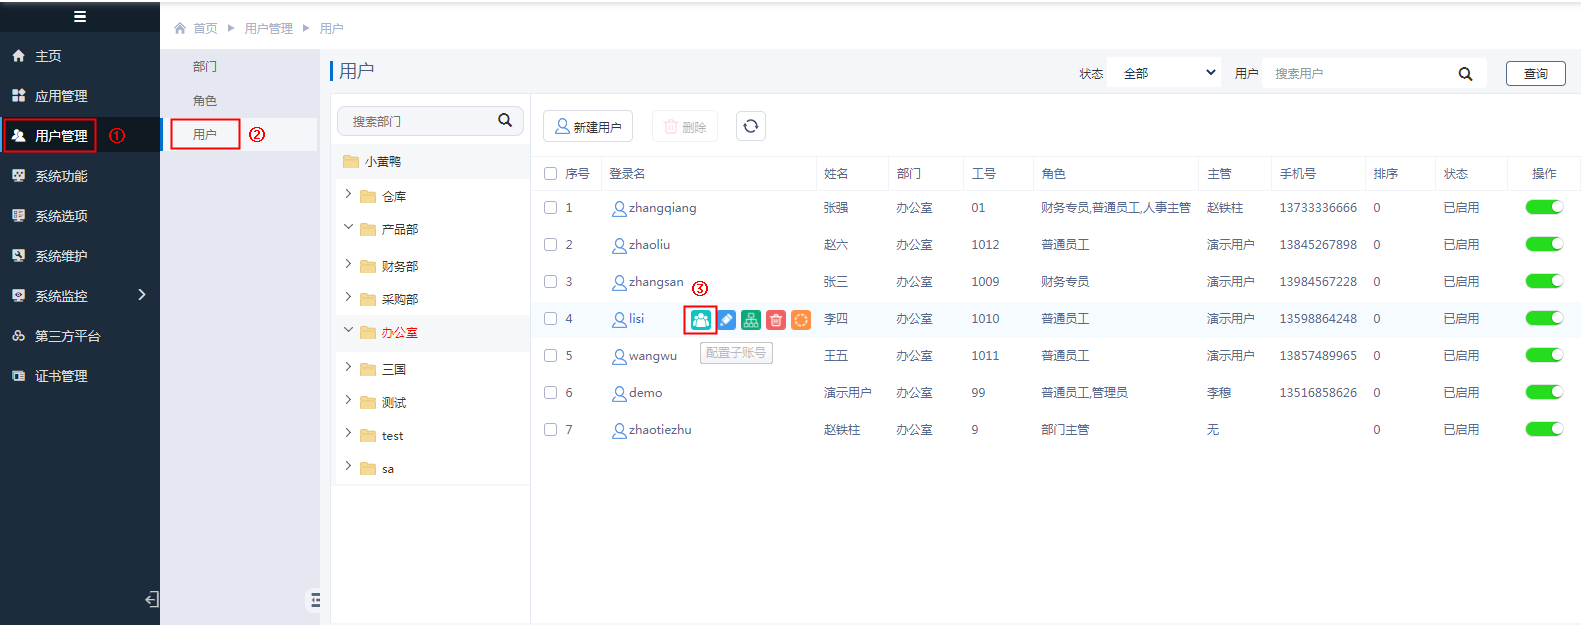Click the refresh icon beside 删除 button
1581x625 pixels.
751,126
